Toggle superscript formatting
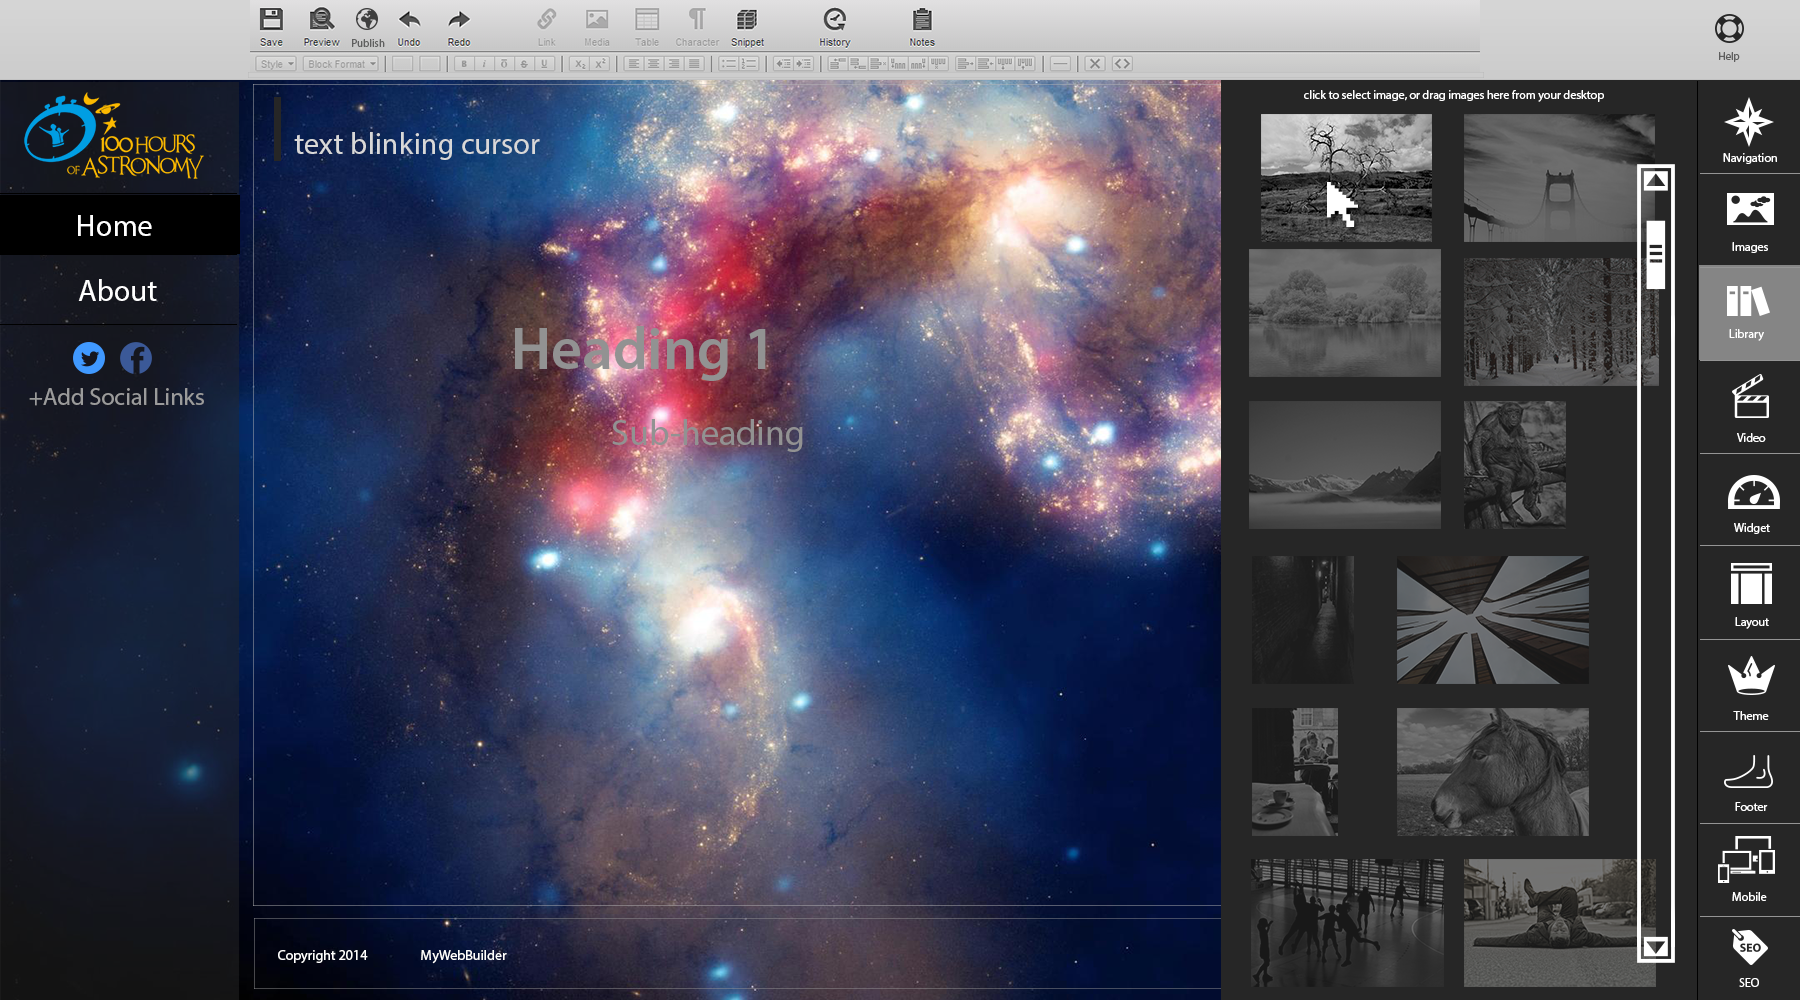 pyautogui.click(x=600, y=64)
